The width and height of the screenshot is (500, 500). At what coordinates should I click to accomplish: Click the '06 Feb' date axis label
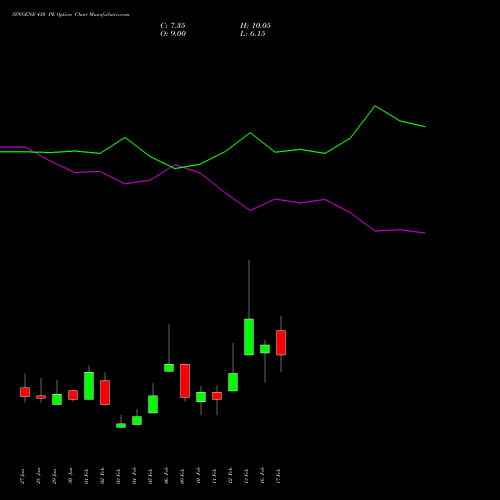(x=167, y=476)
